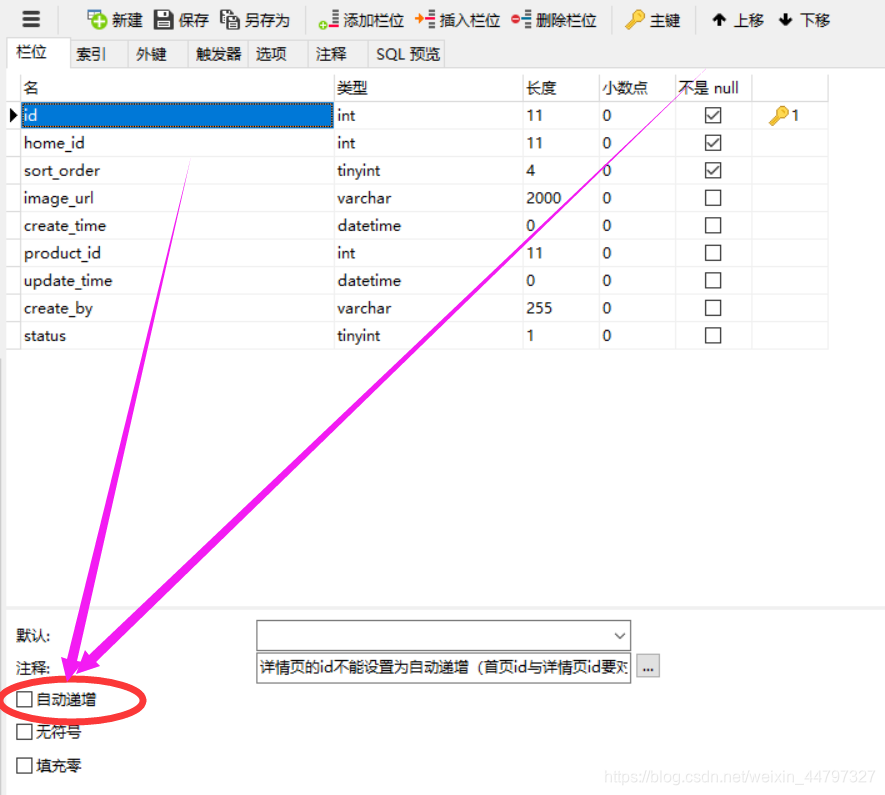Click the Length (长度) column header
The image size is (885, 795).
(x=561, y=88)
